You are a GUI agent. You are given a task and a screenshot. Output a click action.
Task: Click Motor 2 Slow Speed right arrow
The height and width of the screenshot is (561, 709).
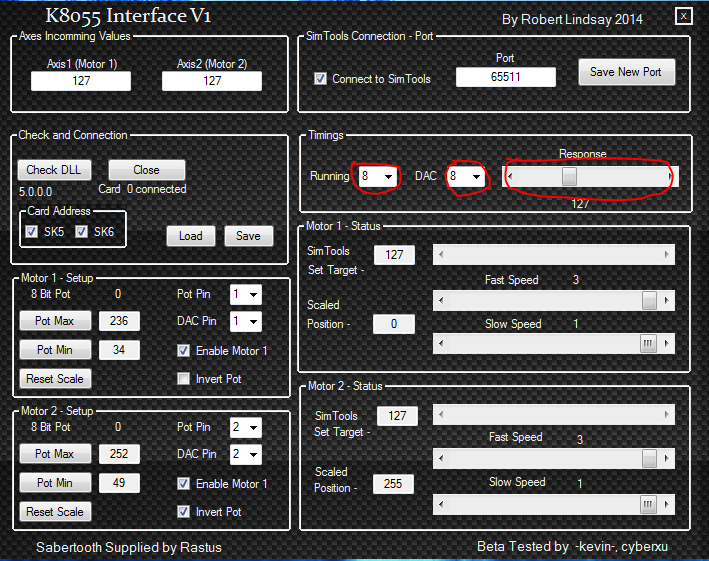667,504
